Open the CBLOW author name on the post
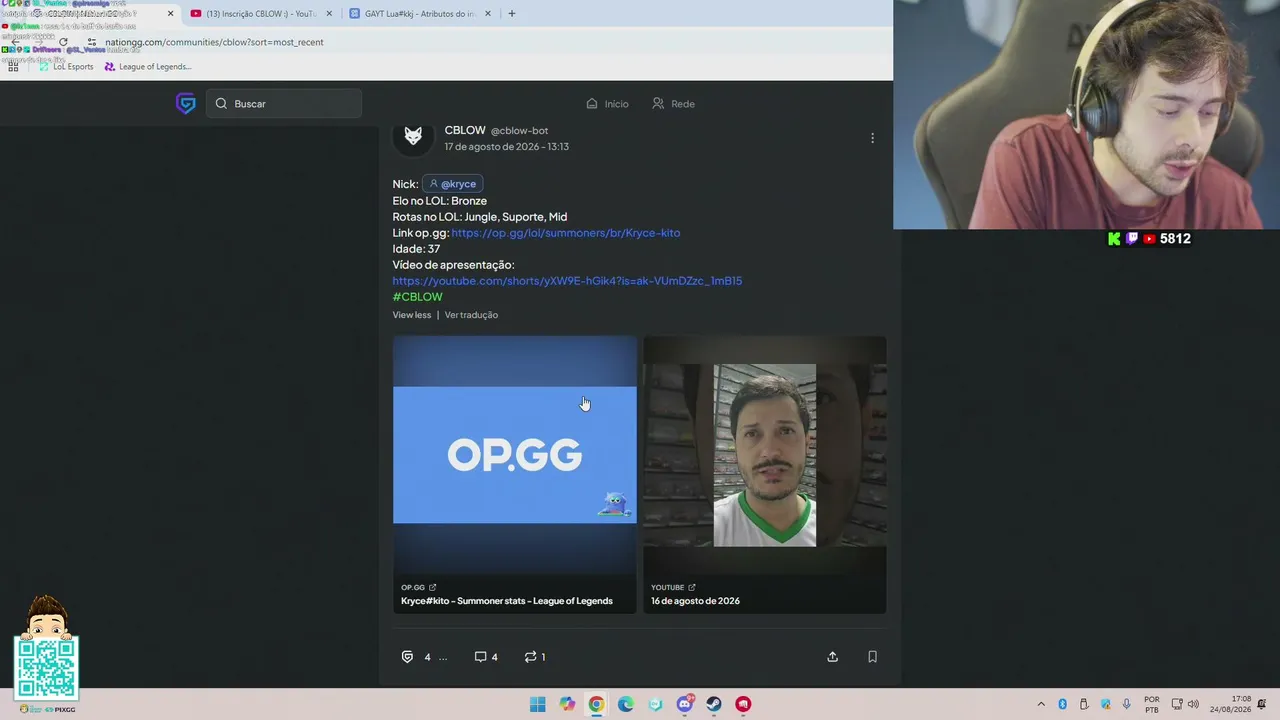The image size is (1280, 720). click(465, 130)
